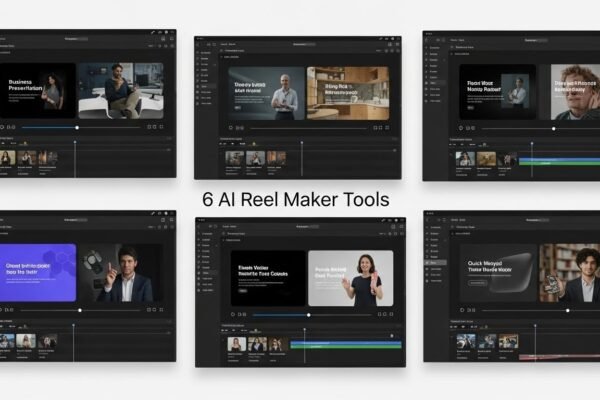Click pencil icon in purple slide window title bar

tap(153, 213)
